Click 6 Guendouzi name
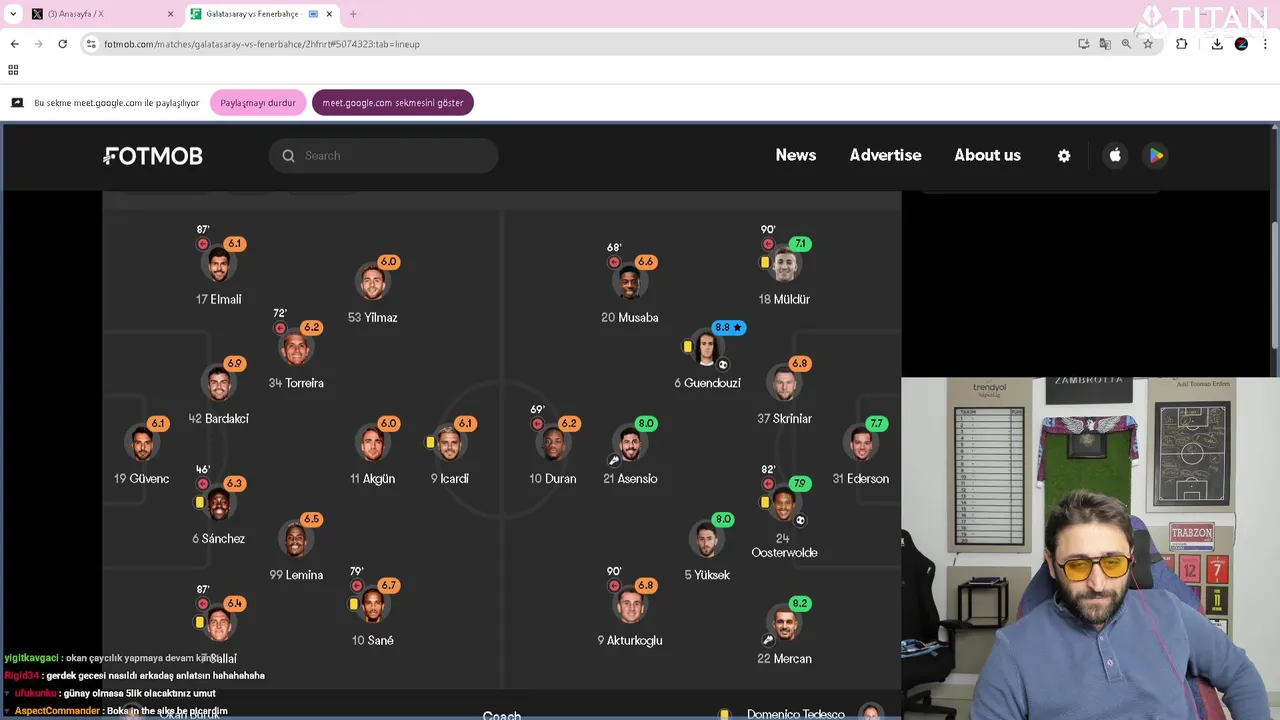Viewport: 1280px width, 720px height. [x=707, y=384]
